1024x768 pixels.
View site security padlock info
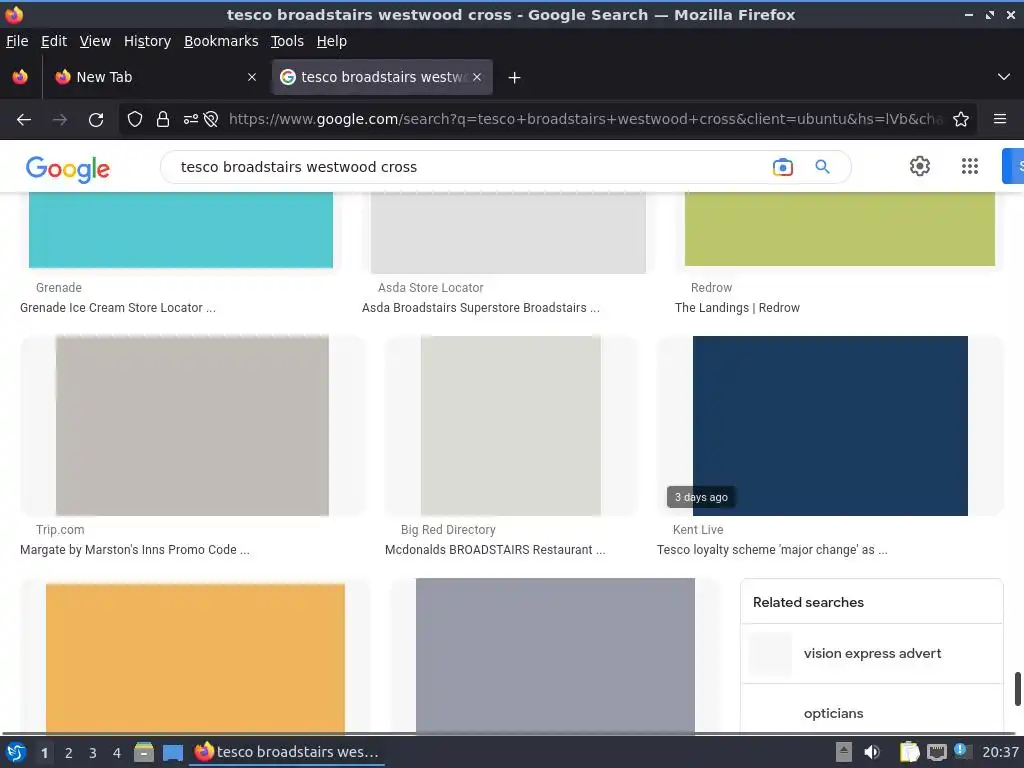tap(163, 119)
